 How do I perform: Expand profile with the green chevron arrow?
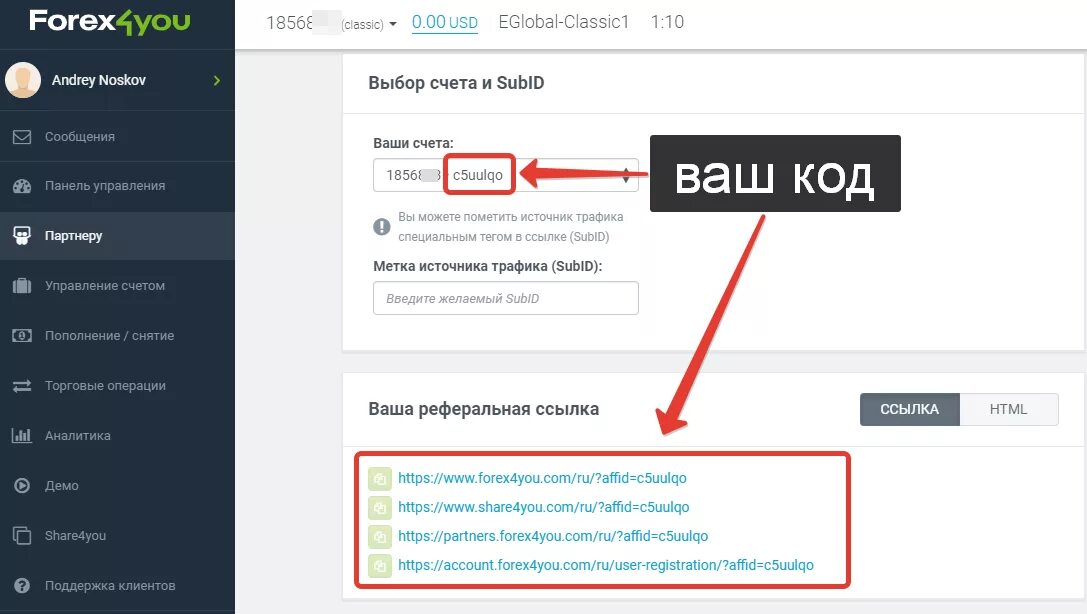click(217, 80)
